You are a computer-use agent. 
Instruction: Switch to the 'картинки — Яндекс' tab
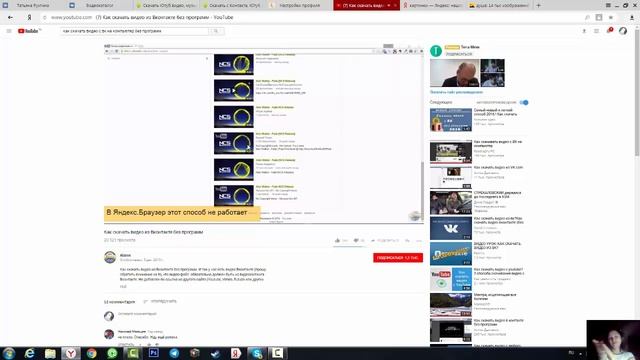(x=433, y=5)
